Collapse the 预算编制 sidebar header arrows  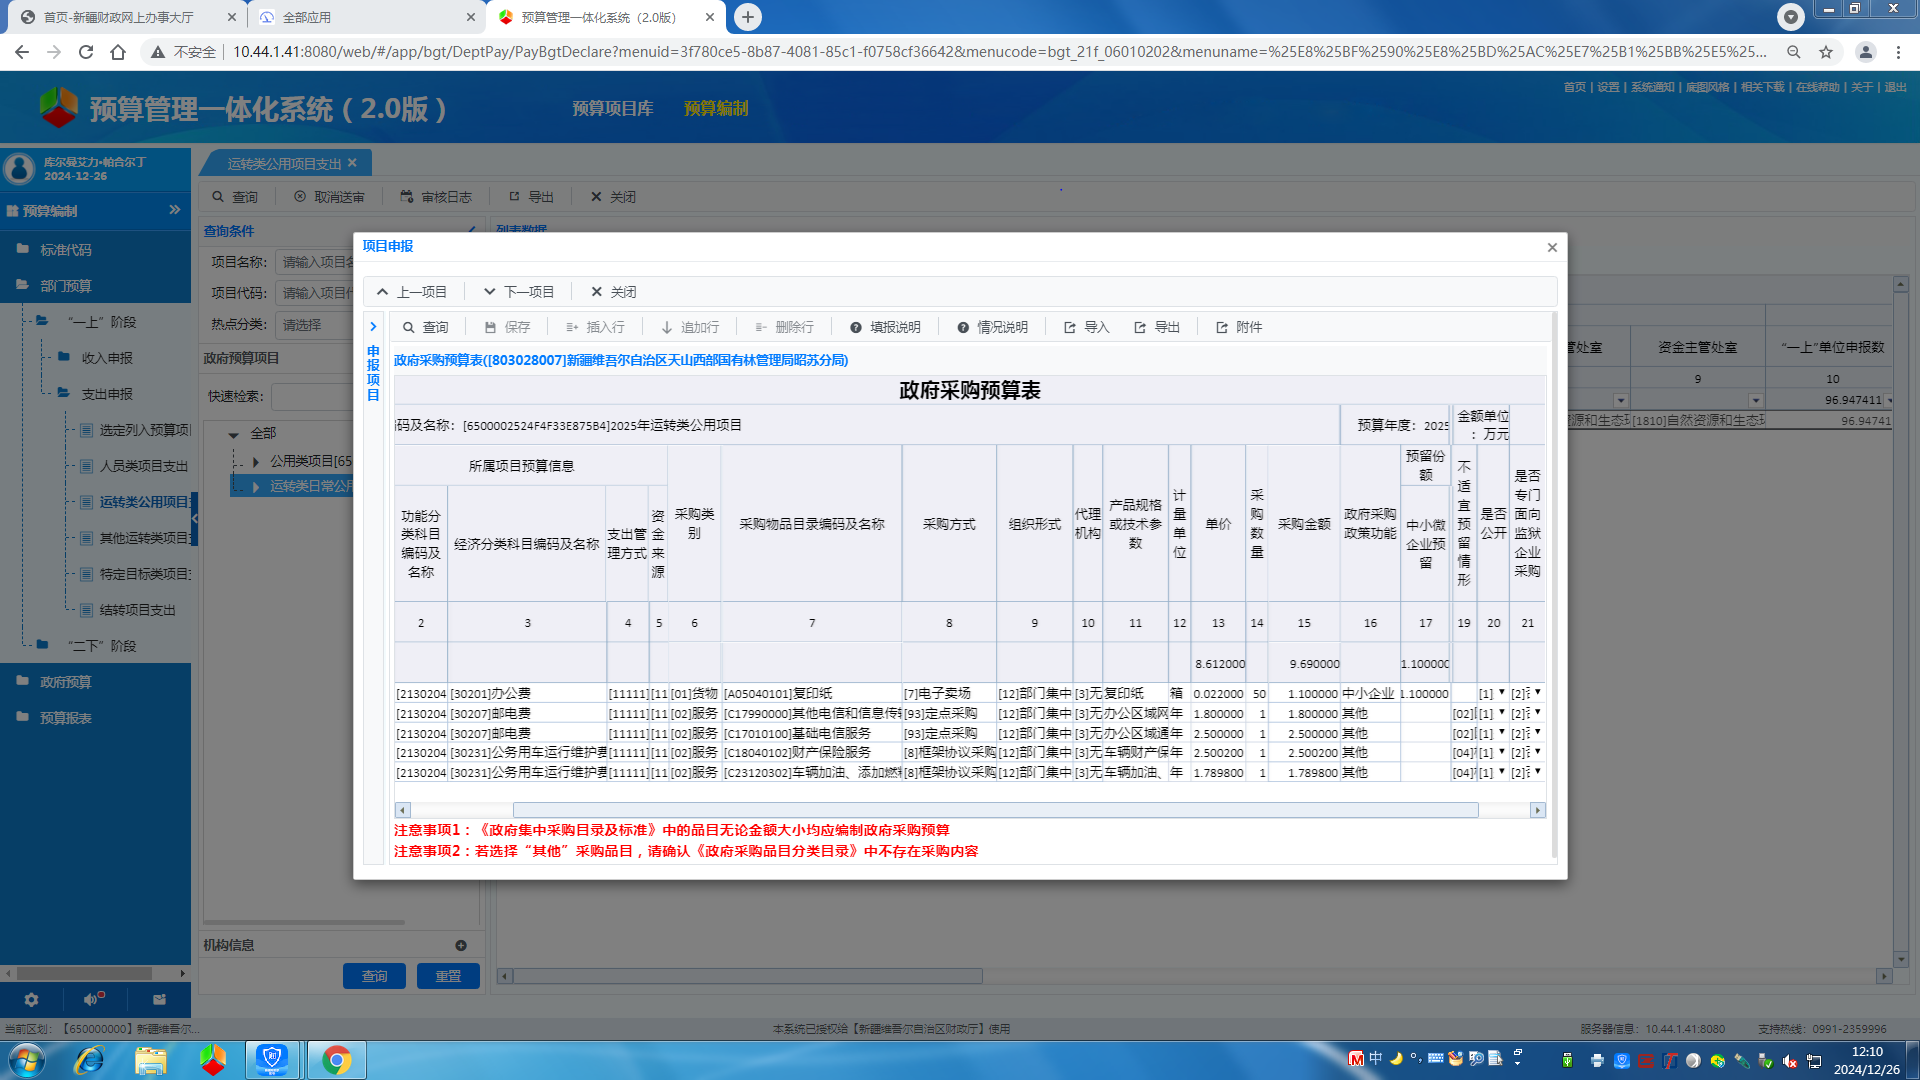tap(175, 210)
